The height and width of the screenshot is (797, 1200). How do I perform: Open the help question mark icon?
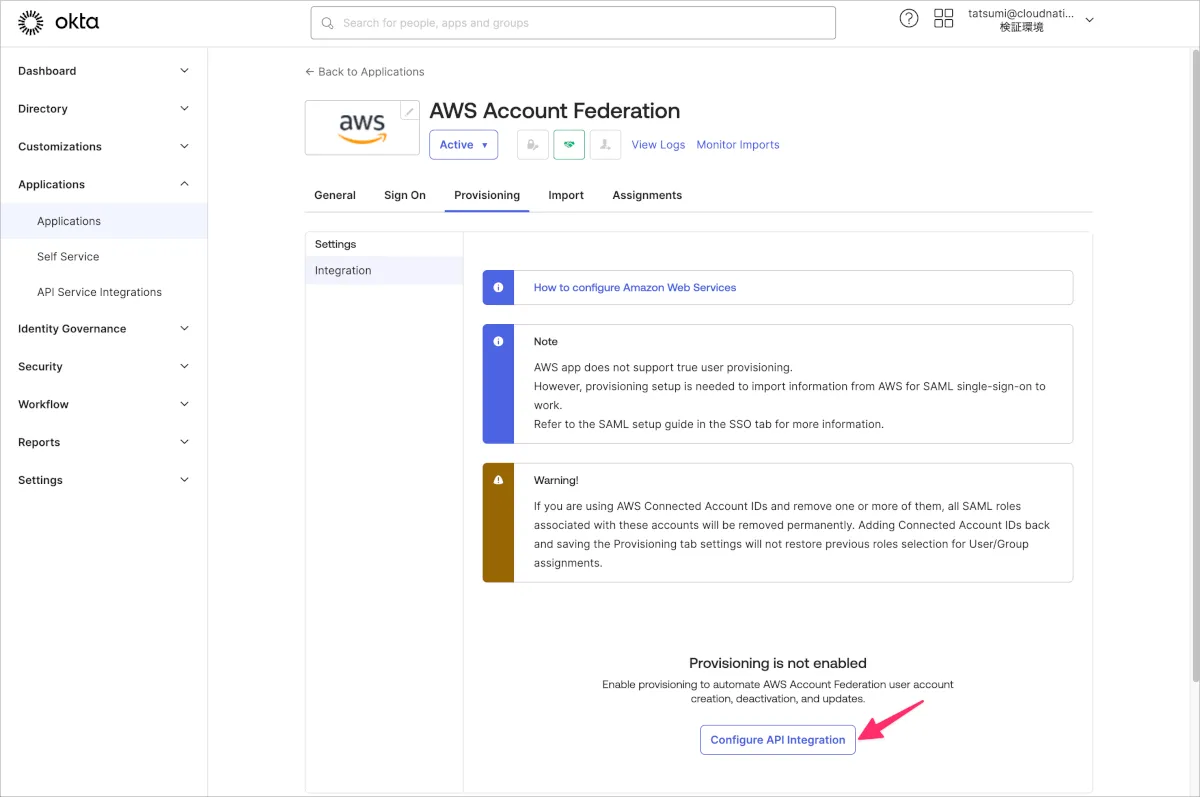908,18
